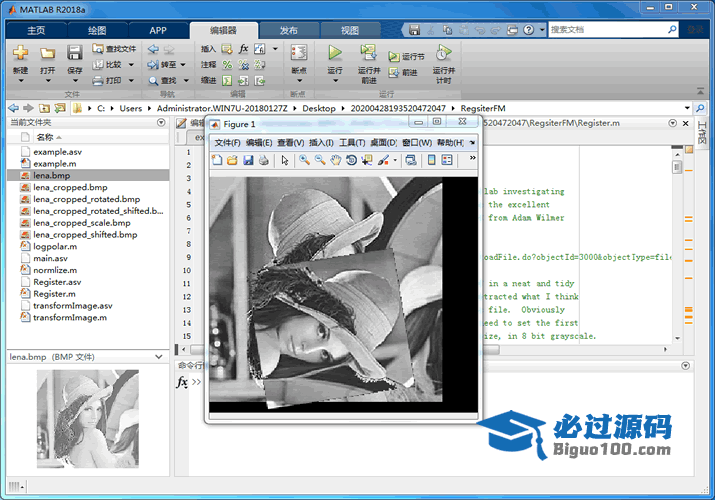Activate the Rotate 3D tool in Figure 1
The width and height of the screenshot is (715, 500).
coord(352,160)
